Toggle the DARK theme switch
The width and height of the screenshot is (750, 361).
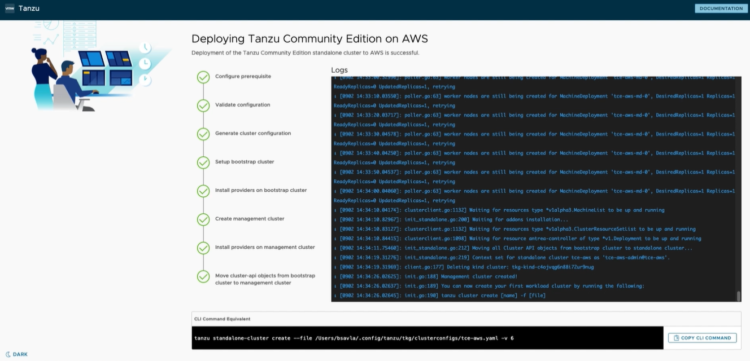[17, 354]
